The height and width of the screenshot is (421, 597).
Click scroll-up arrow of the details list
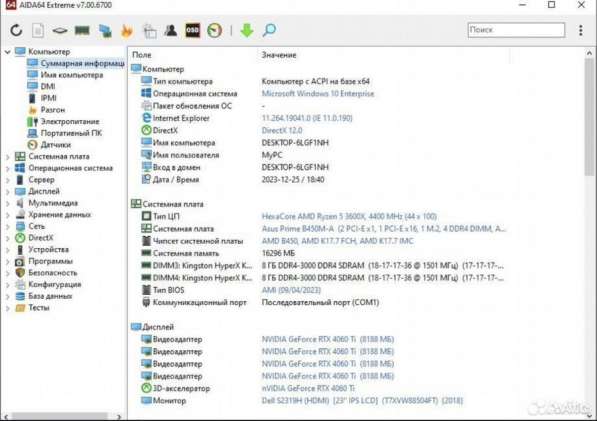coord(589,53)
